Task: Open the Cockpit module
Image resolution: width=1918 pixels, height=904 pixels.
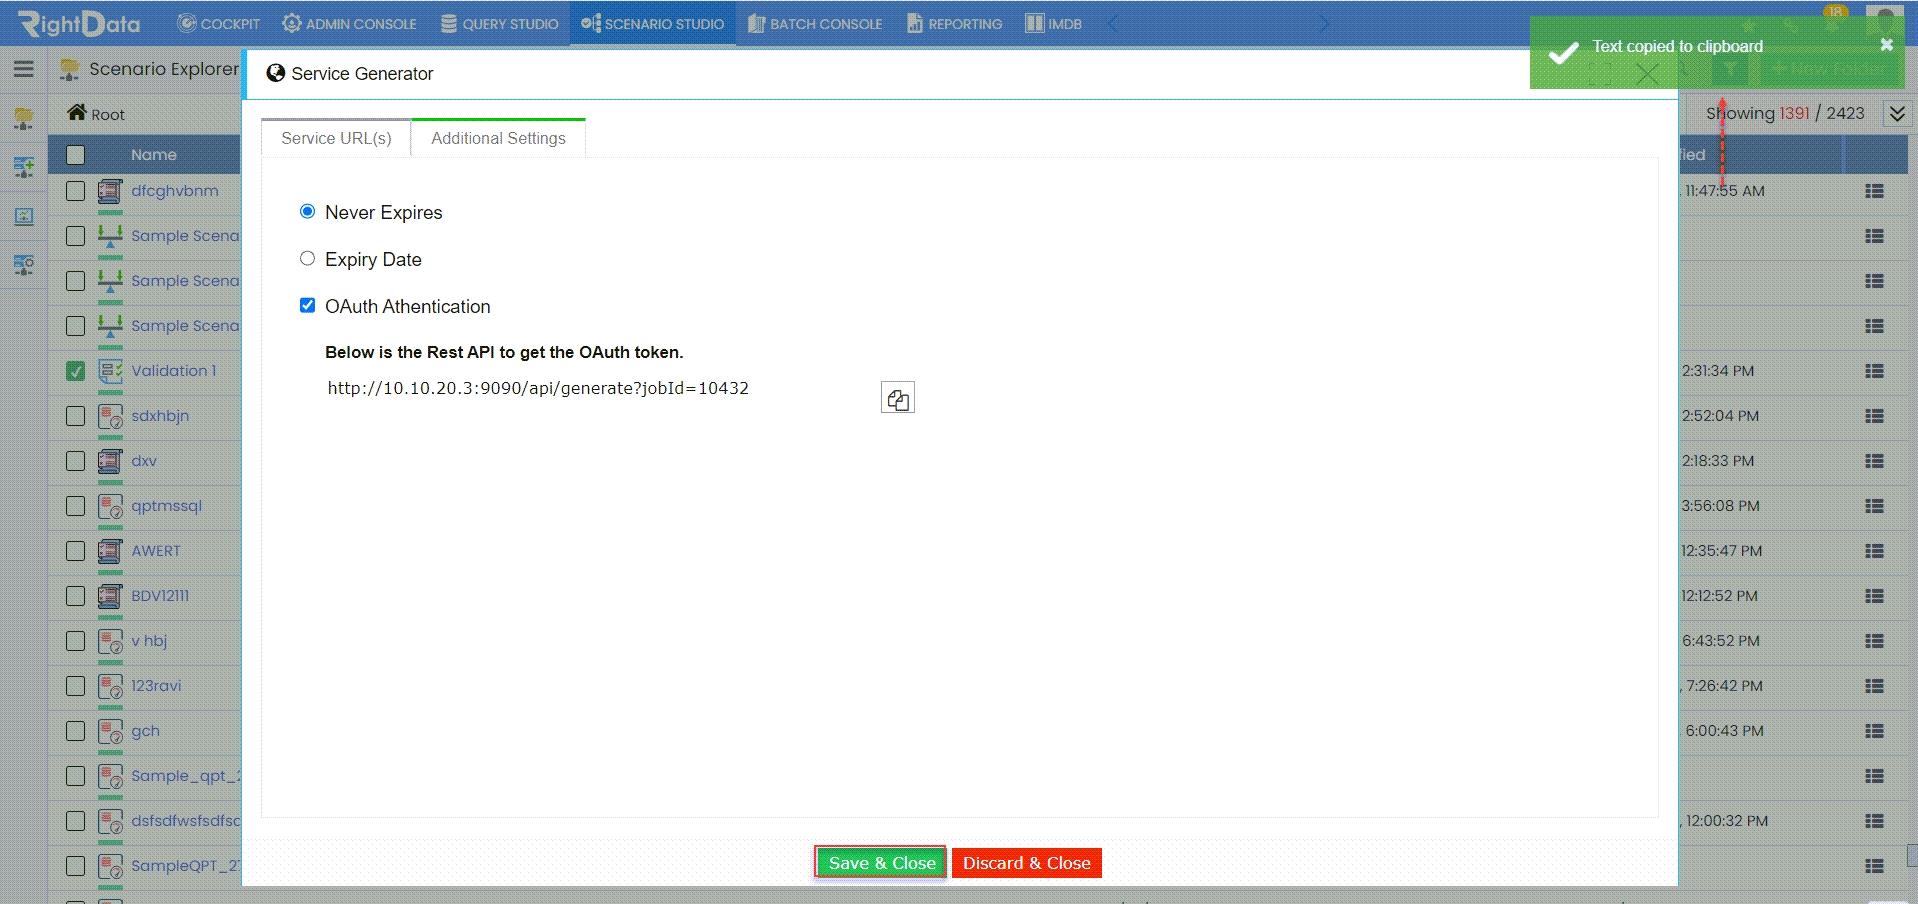Action: [x=219, y=23]
